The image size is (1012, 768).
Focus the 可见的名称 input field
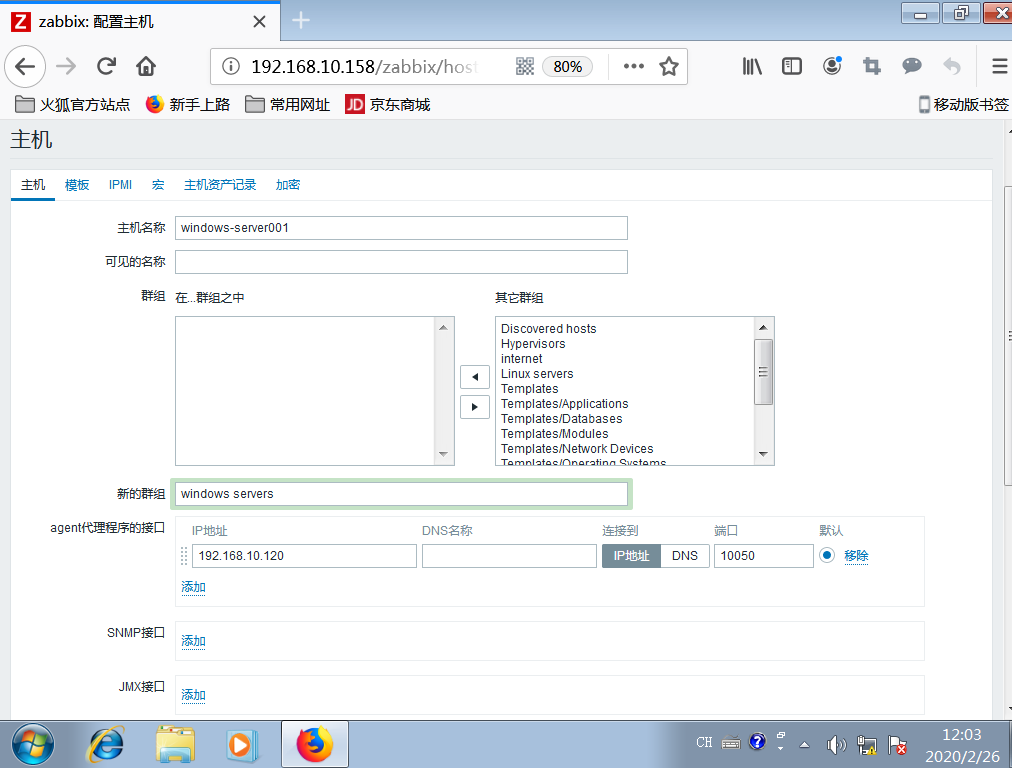coord(401,262)
